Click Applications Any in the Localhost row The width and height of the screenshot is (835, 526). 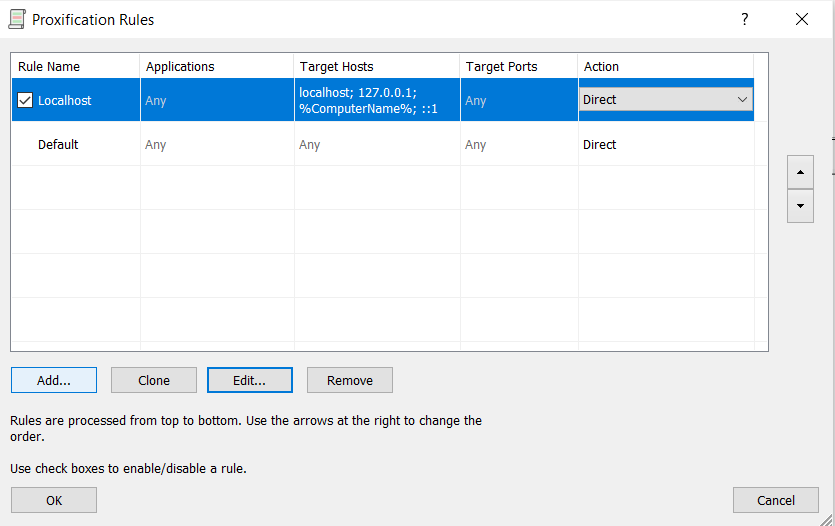pyautogui.click(x=155, y=101)
